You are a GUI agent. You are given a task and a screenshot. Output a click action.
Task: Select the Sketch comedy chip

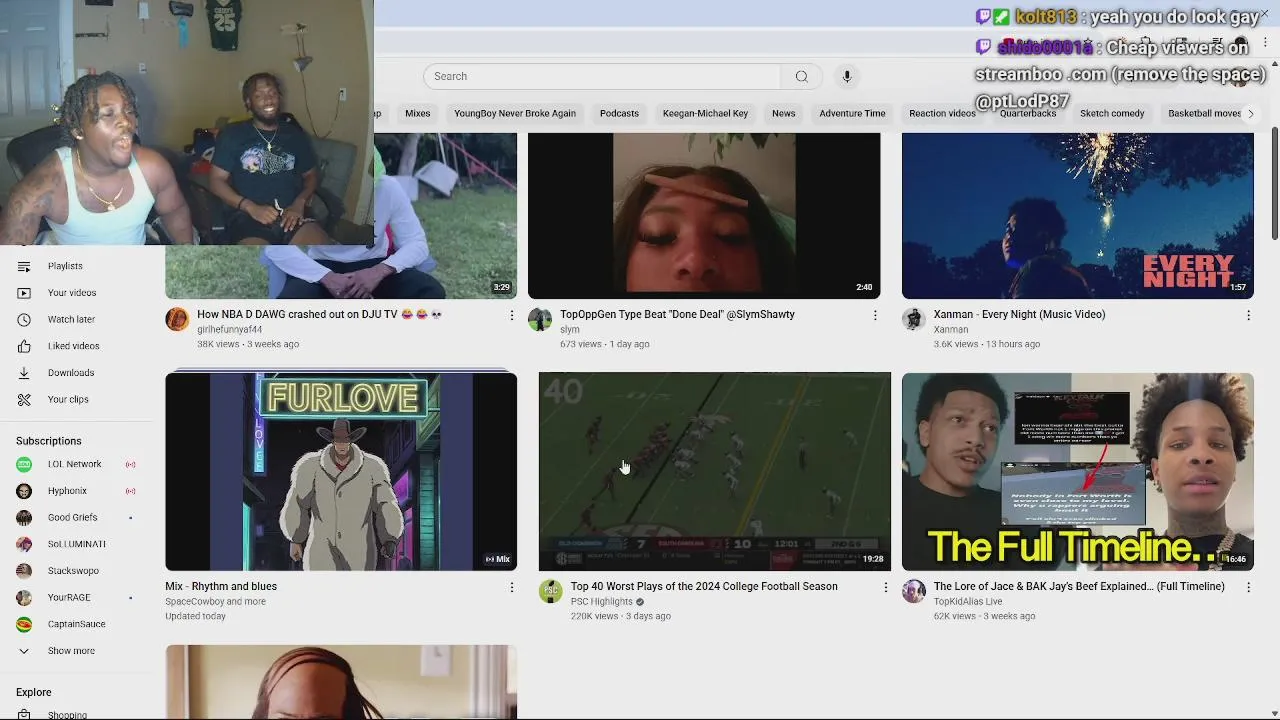coord(1112,114)
